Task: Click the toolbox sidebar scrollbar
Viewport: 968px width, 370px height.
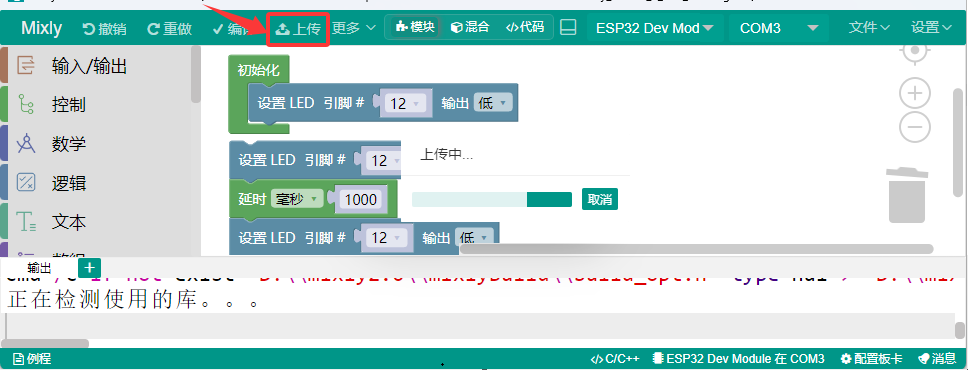Action: (x=196, y=74)
